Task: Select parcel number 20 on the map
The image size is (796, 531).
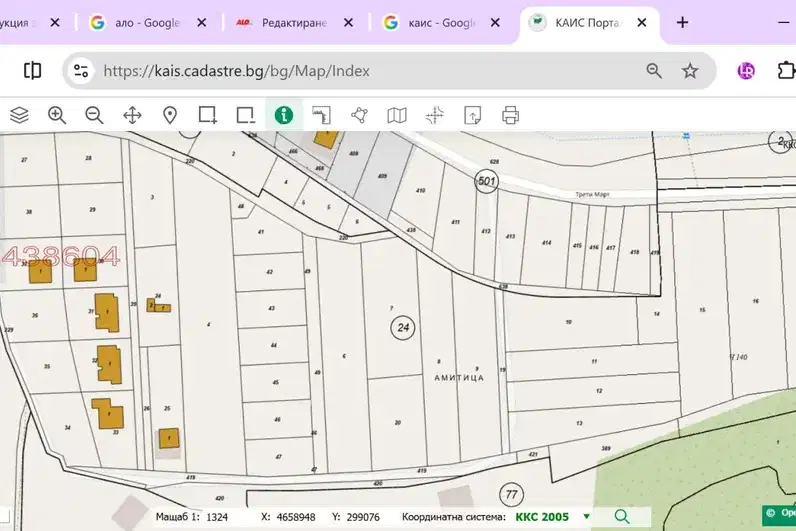Action: point(397,422)
